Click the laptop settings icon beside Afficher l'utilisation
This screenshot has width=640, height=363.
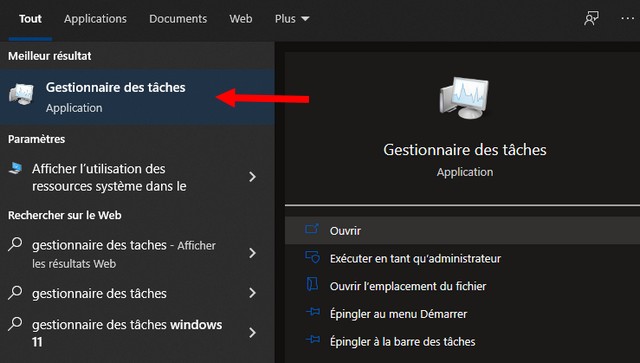point(16,168)
